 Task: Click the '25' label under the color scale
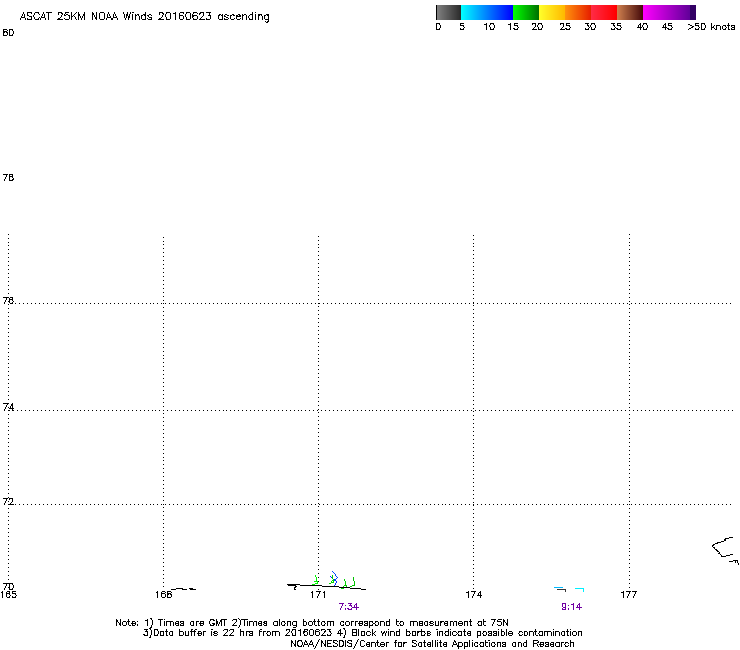[x=565, y=27]
